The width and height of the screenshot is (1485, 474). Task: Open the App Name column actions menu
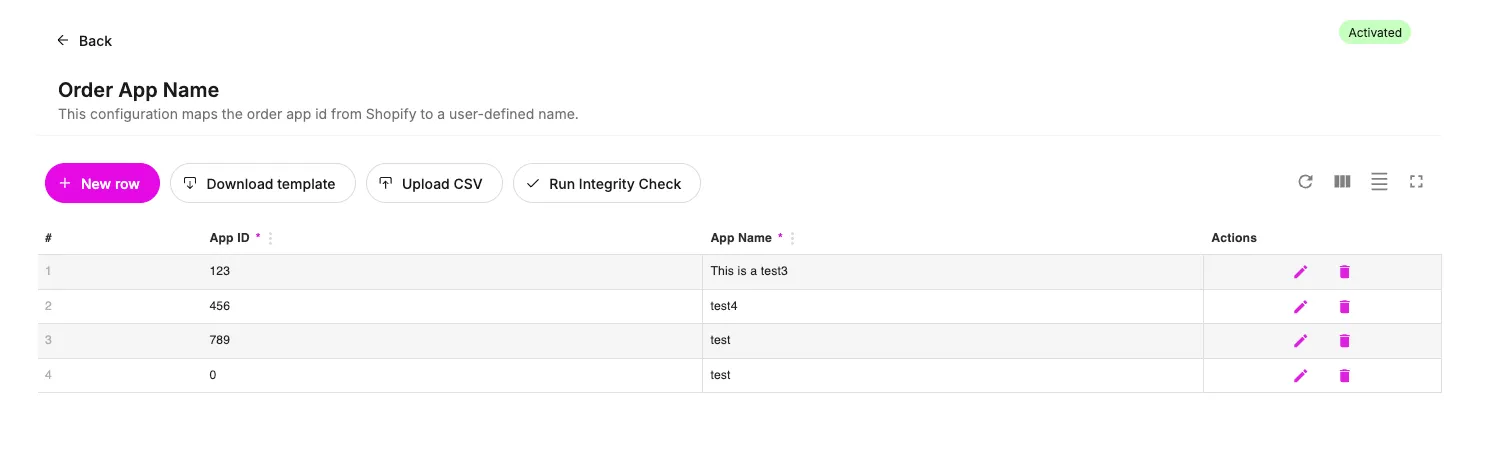(x=793, y=239)
